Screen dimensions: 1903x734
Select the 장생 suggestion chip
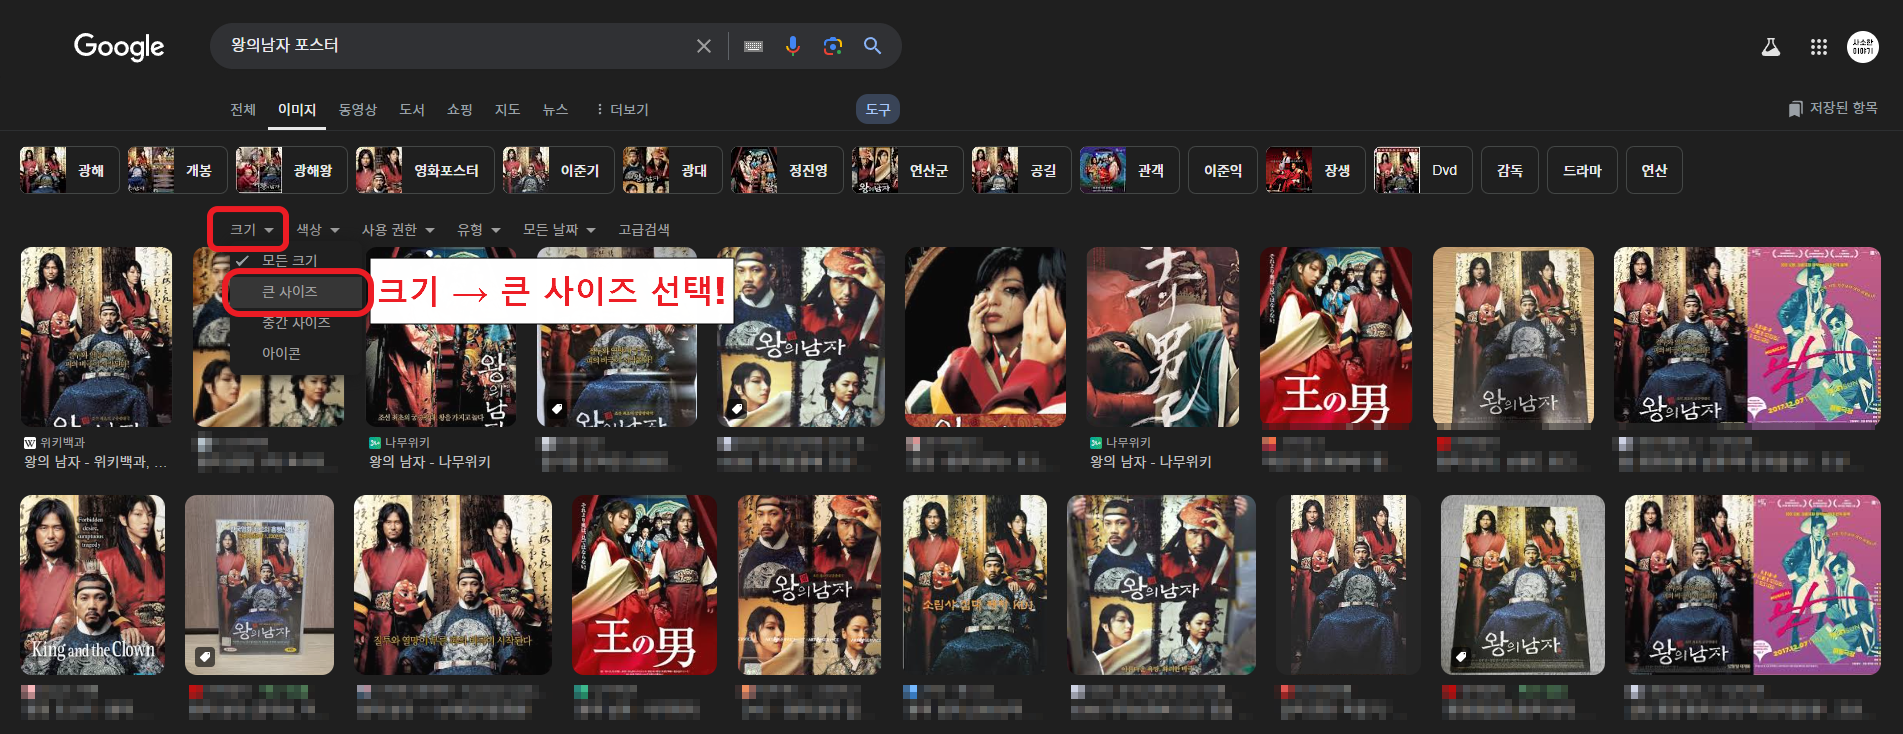1316,170
